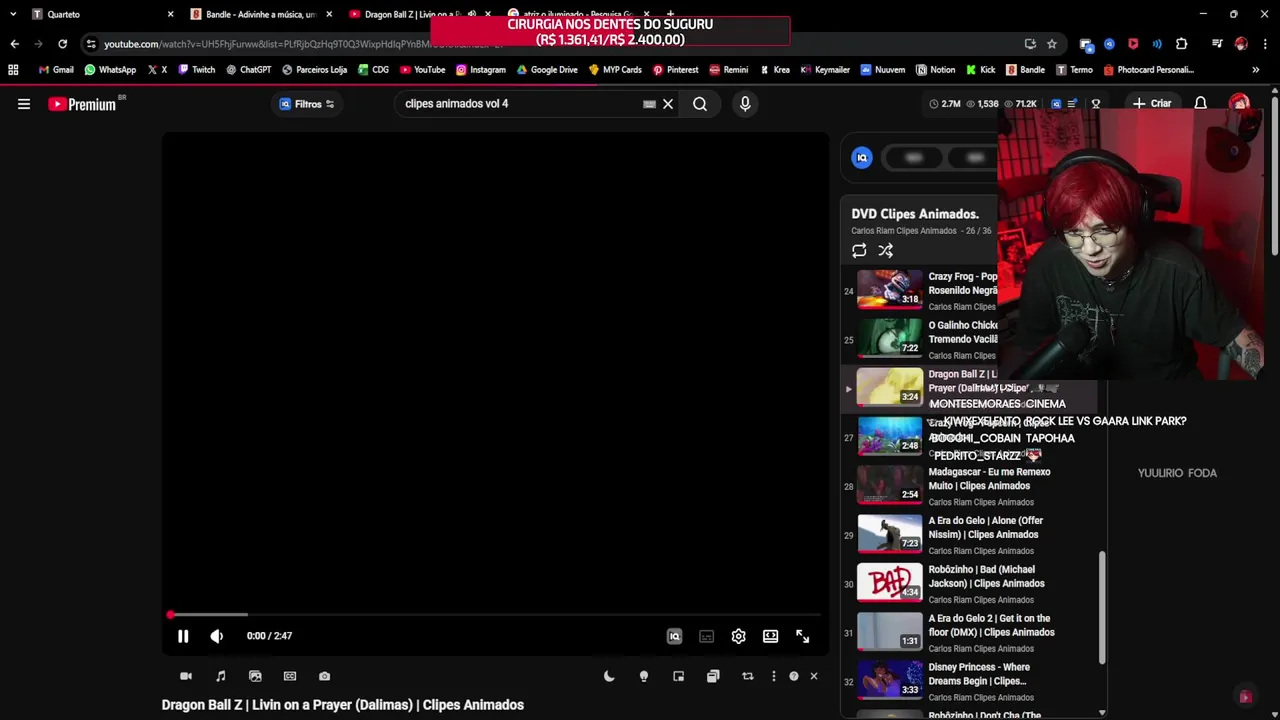Toggle dark mode moon icon
Viewport: 1280px width, 720px height.
(609, 676)
